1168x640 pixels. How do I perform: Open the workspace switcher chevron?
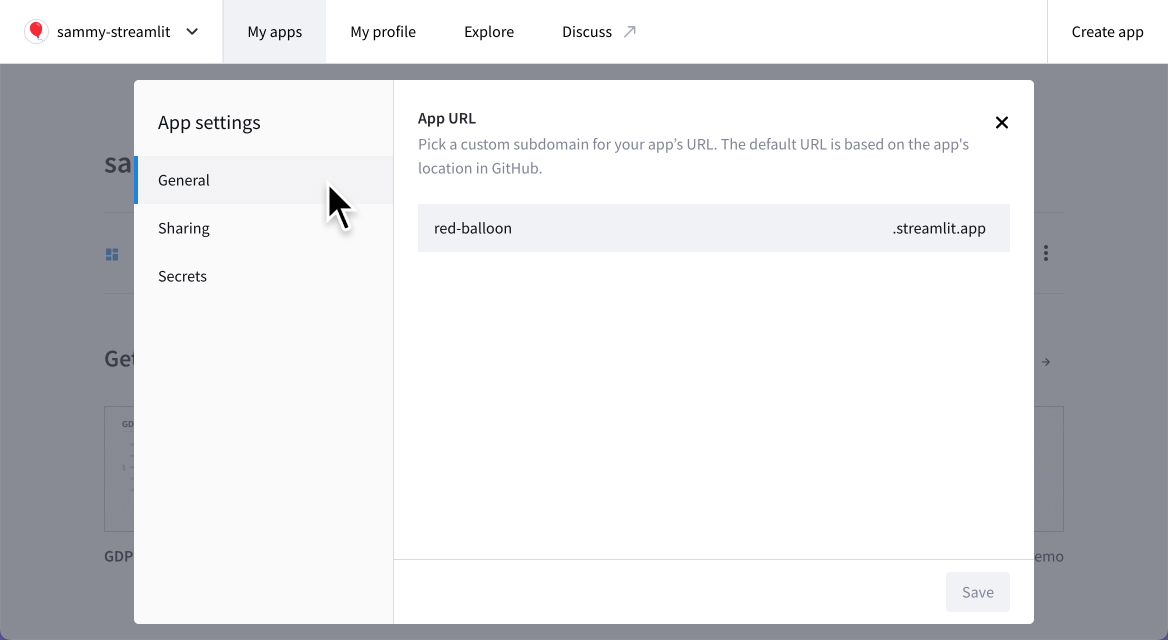[x=190, y=31]
